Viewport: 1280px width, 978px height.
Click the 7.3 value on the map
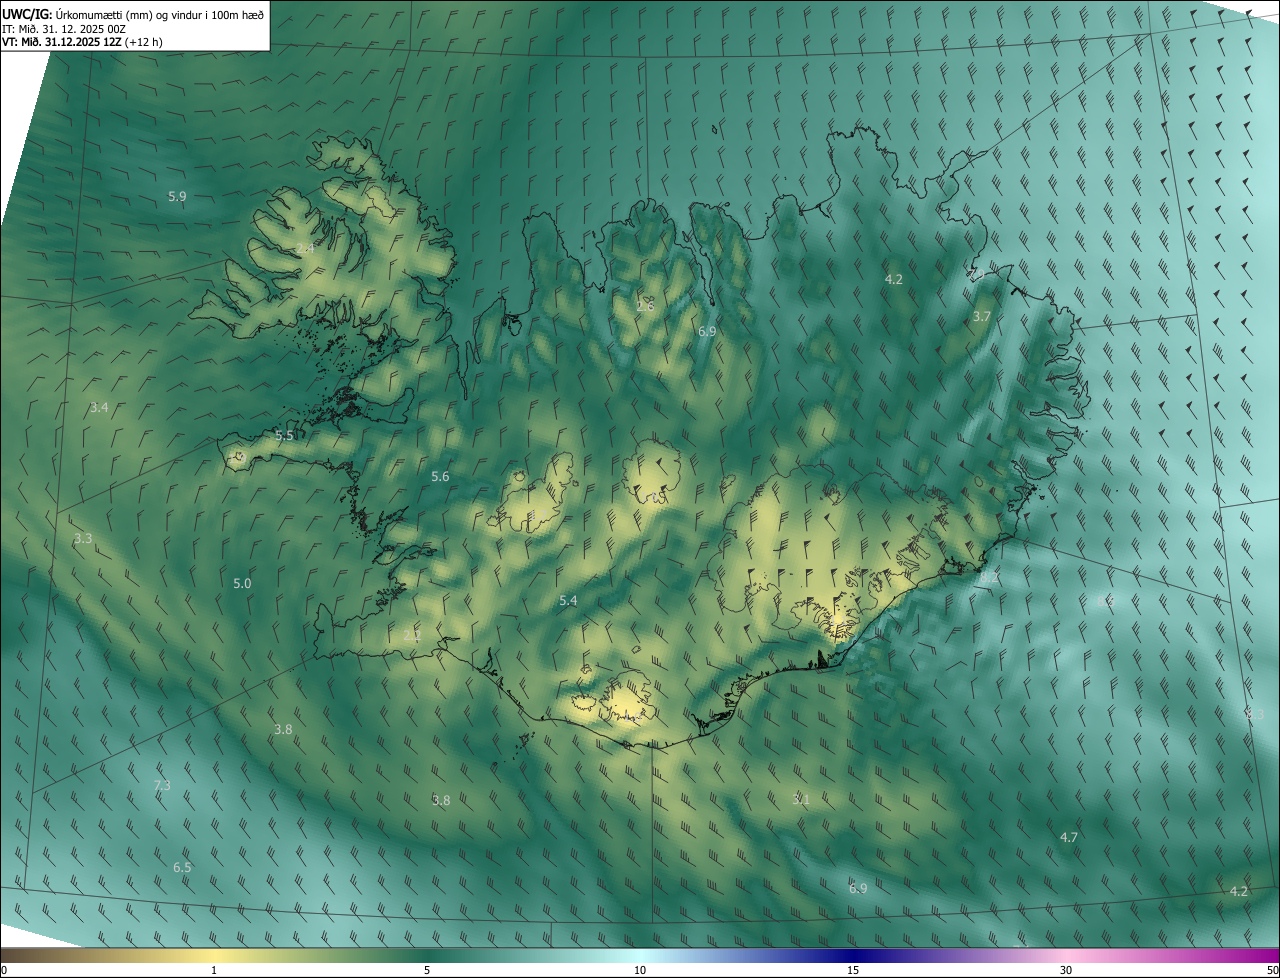[162, 786]
